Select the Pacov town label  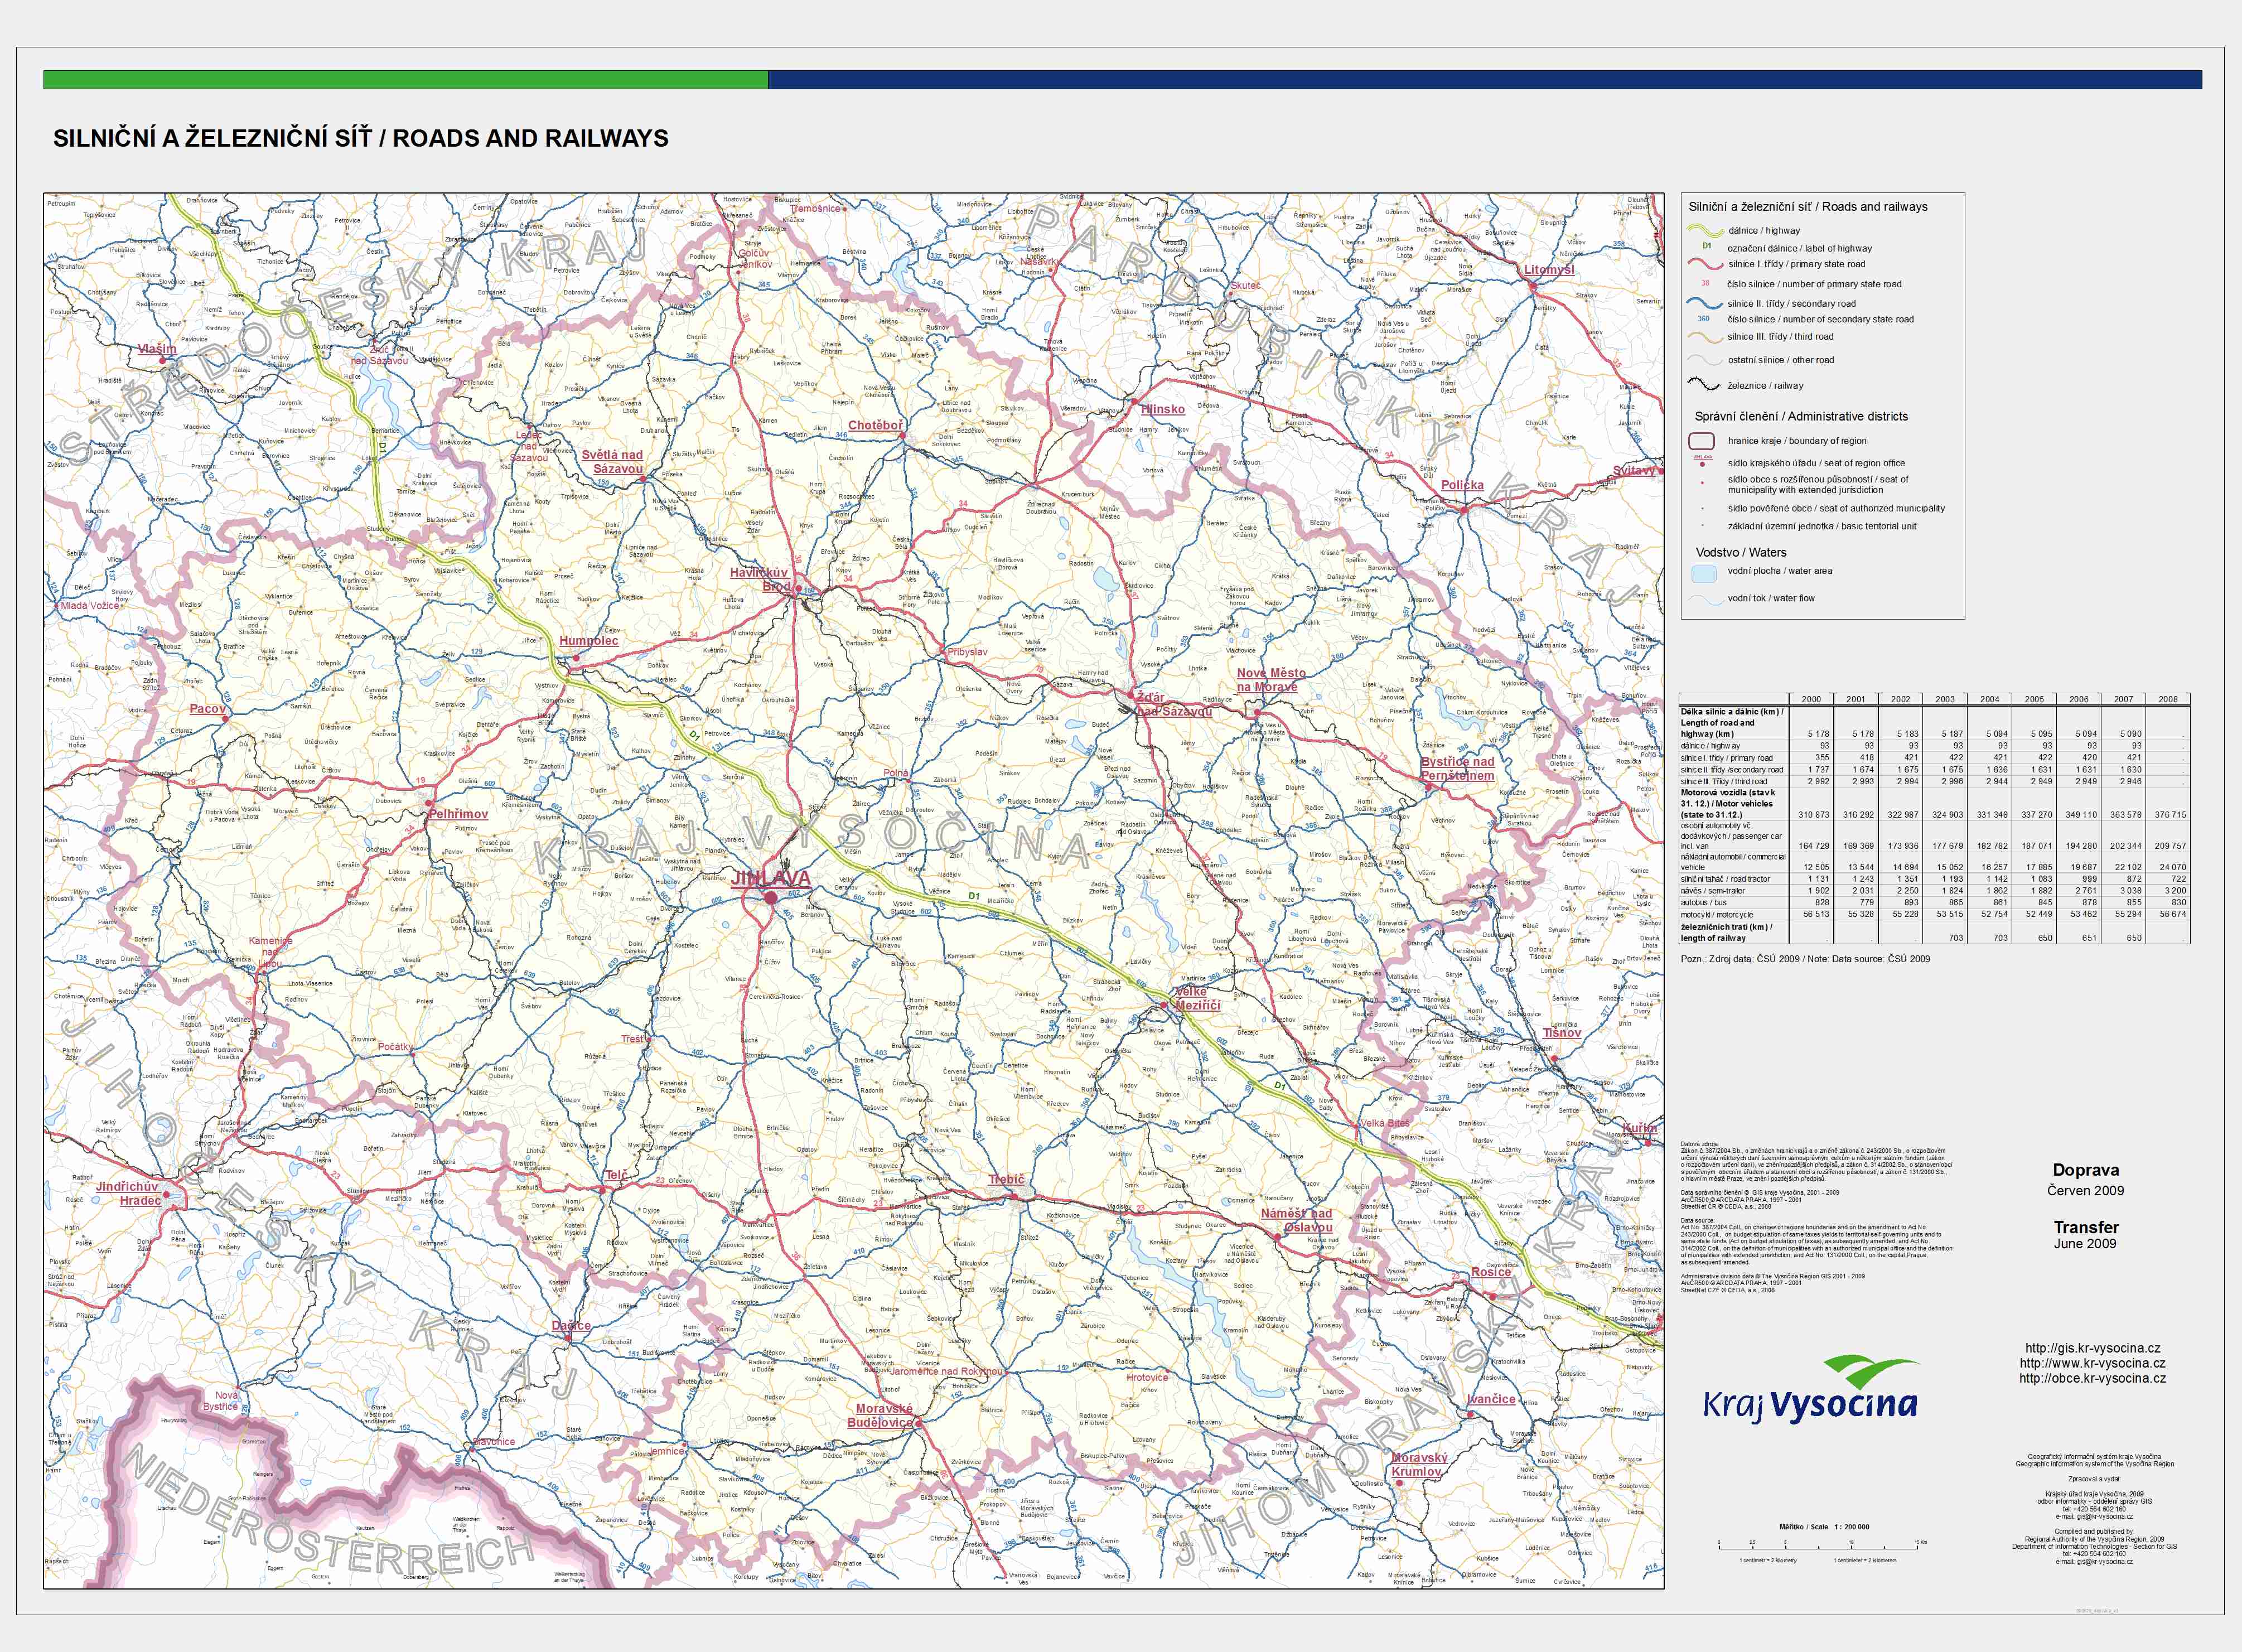(208, 708)
